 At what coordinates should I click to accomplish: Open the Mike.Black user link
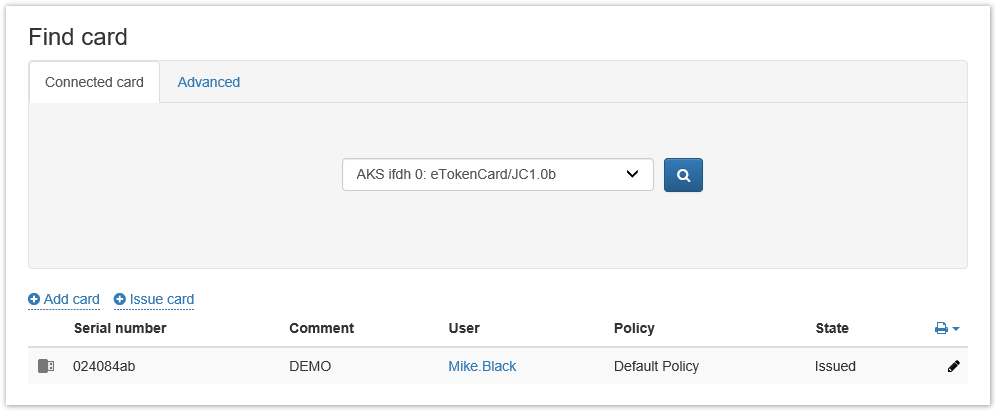pos(482,366)
